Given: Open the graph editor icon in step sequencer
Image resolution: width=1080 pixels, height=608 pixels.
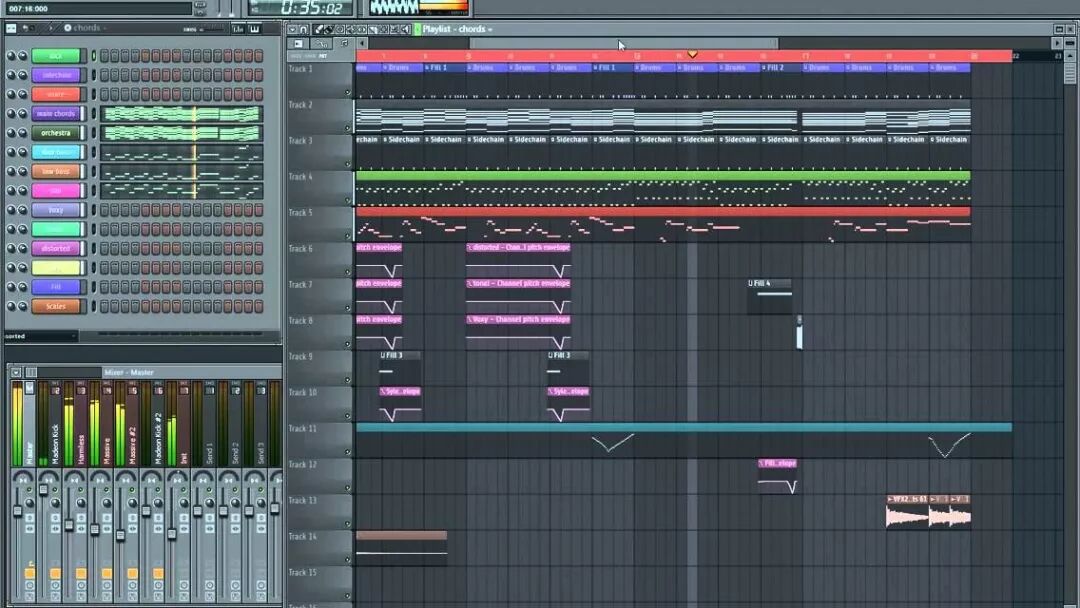Looking at the screenshot, I should pyautogui.click(x=238, y=28).
